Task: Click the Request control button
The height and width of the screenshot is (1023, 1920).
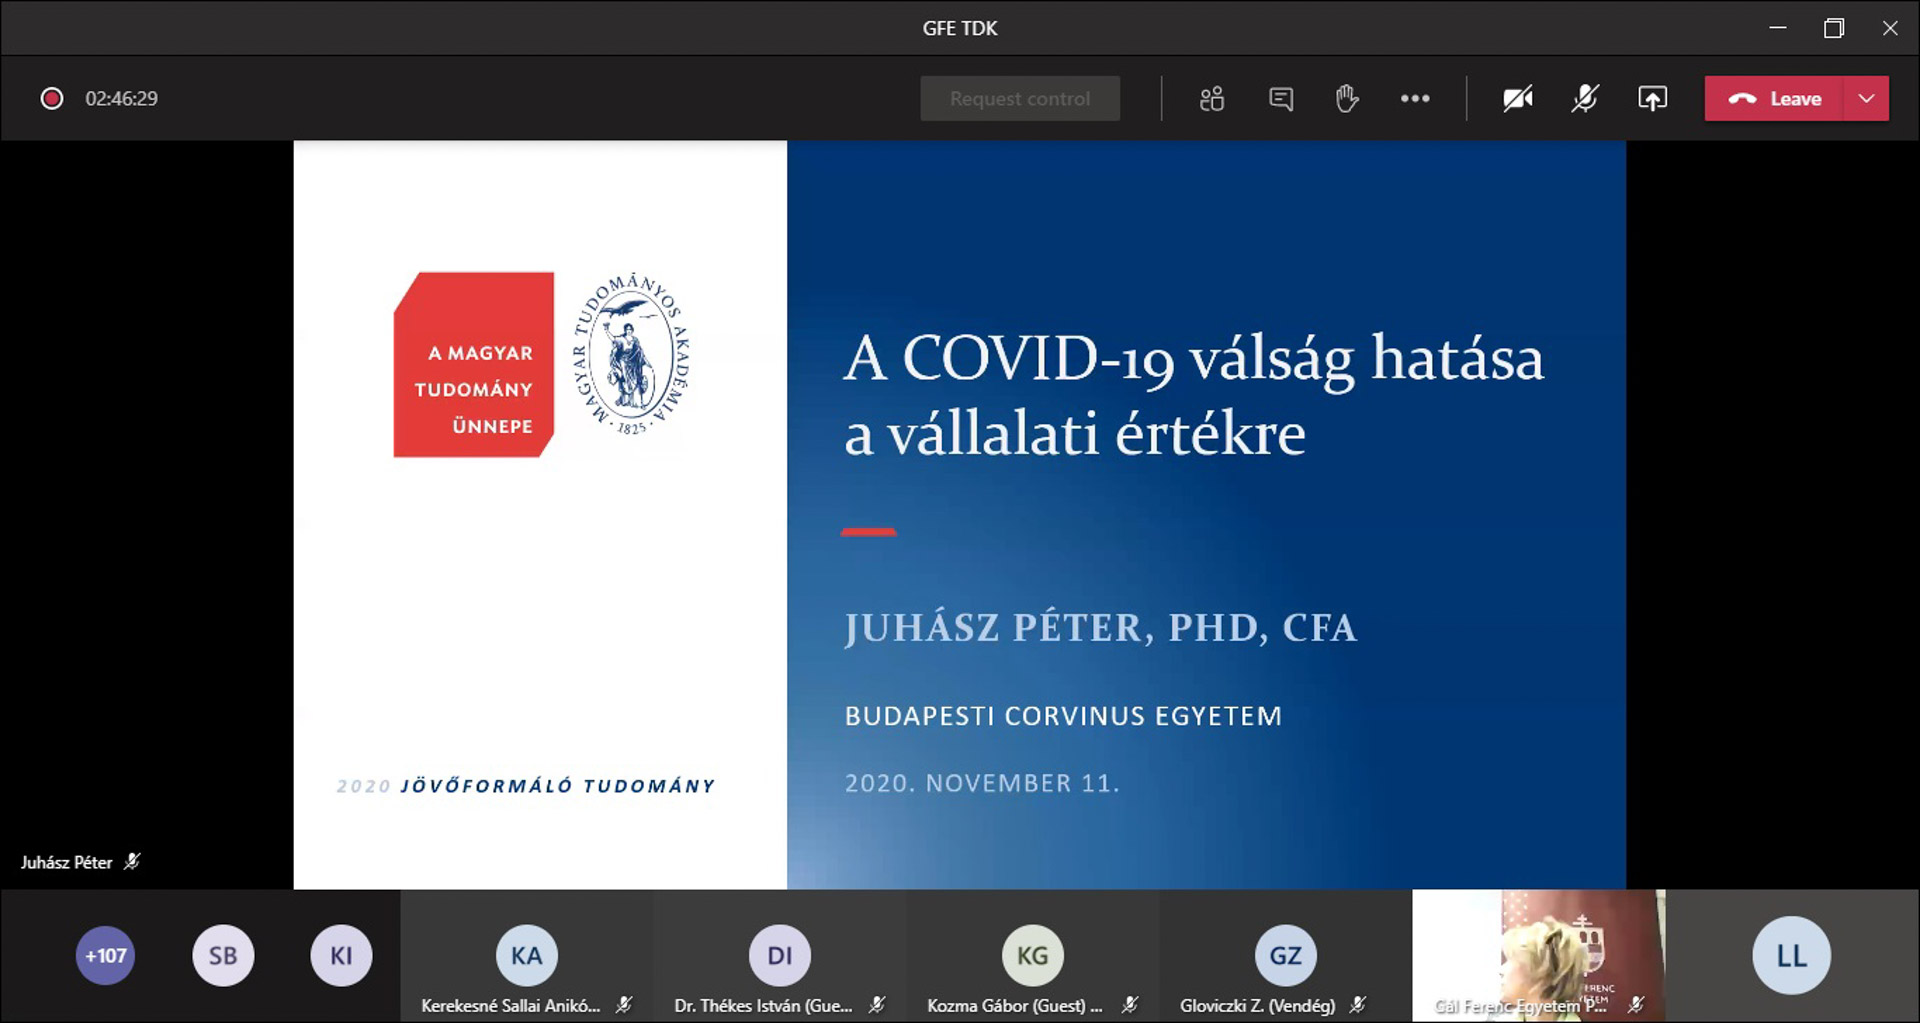Action: tap(1020, 98)
